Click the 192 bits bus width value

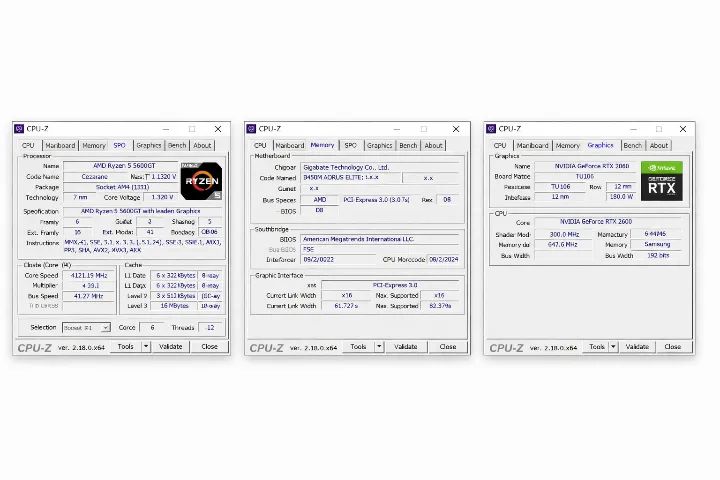coord(658,255)
